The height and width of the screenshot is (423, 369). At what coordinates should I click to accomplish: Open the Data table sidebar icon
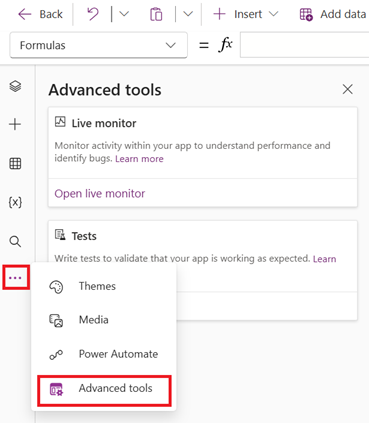(x=15, y=163)
